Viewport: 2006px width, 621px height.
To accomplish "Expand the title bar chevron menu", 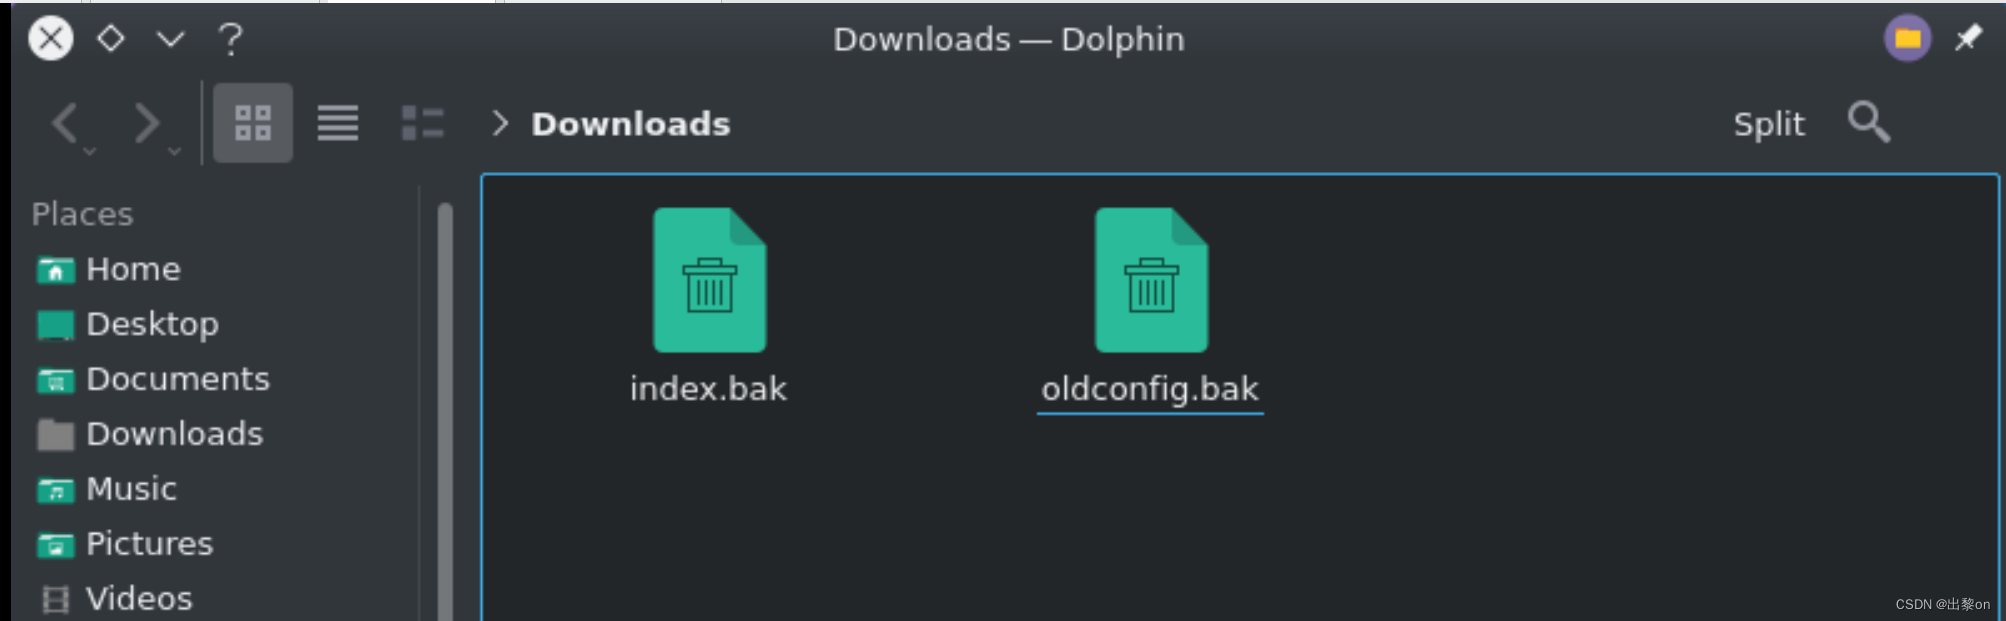I will tap(171, 39).
